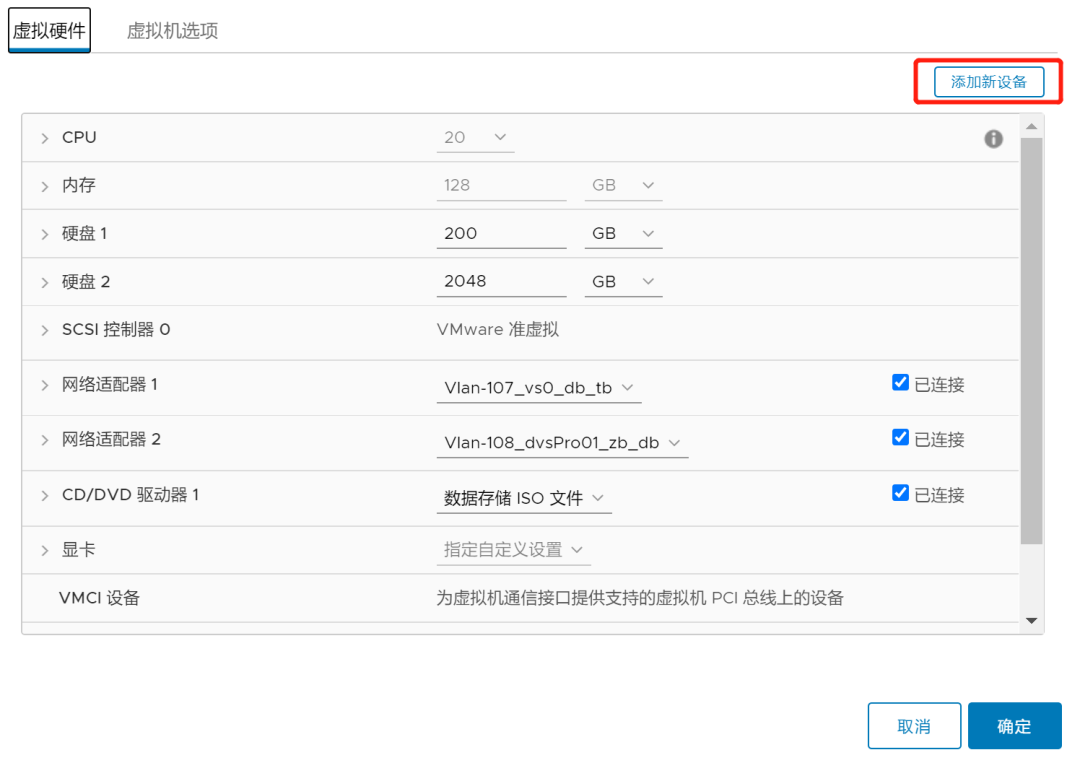Open the 硬盘 2 GB unit dropdown
Viewport: 1080px width, 768px height.
point(623,282)
